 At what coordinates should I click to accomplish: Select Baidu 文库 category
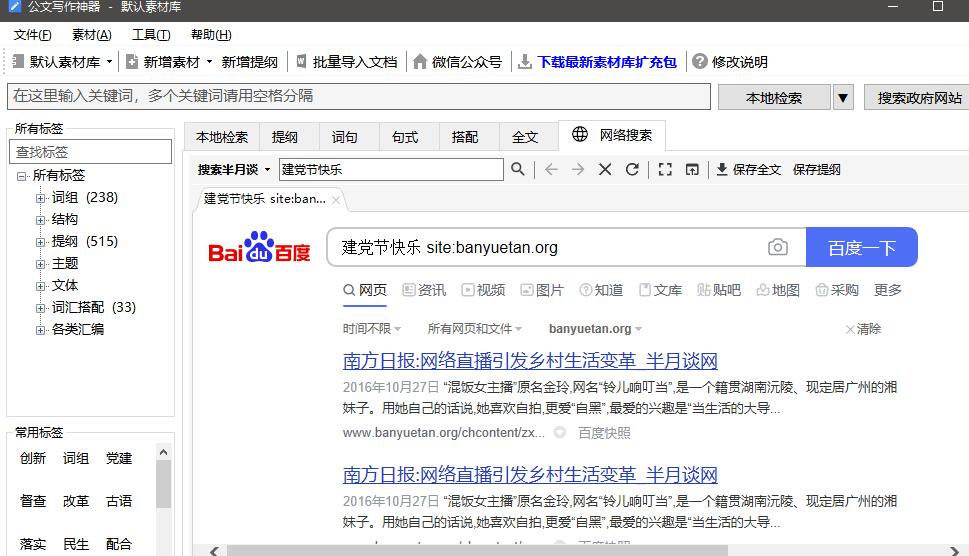click(660, 290)
